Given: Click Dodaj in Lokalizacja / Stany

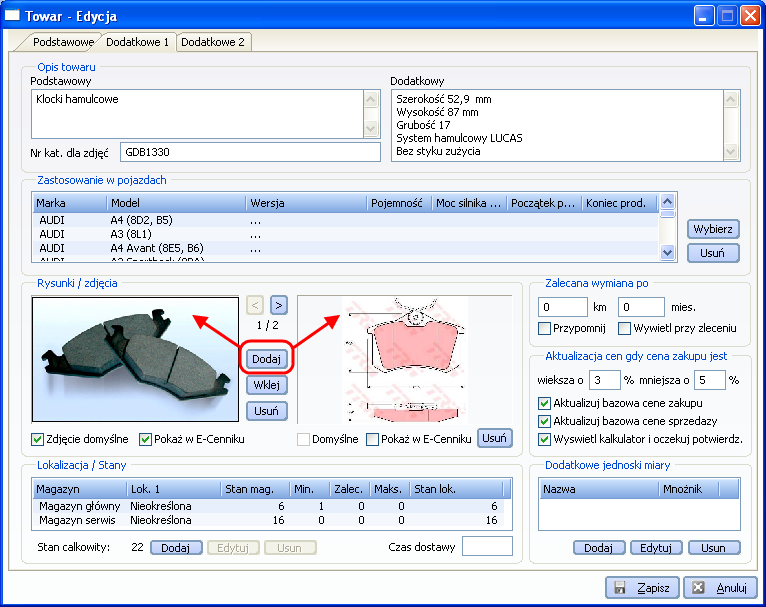Looking at the screenshot, I should [x=176, y=548].
